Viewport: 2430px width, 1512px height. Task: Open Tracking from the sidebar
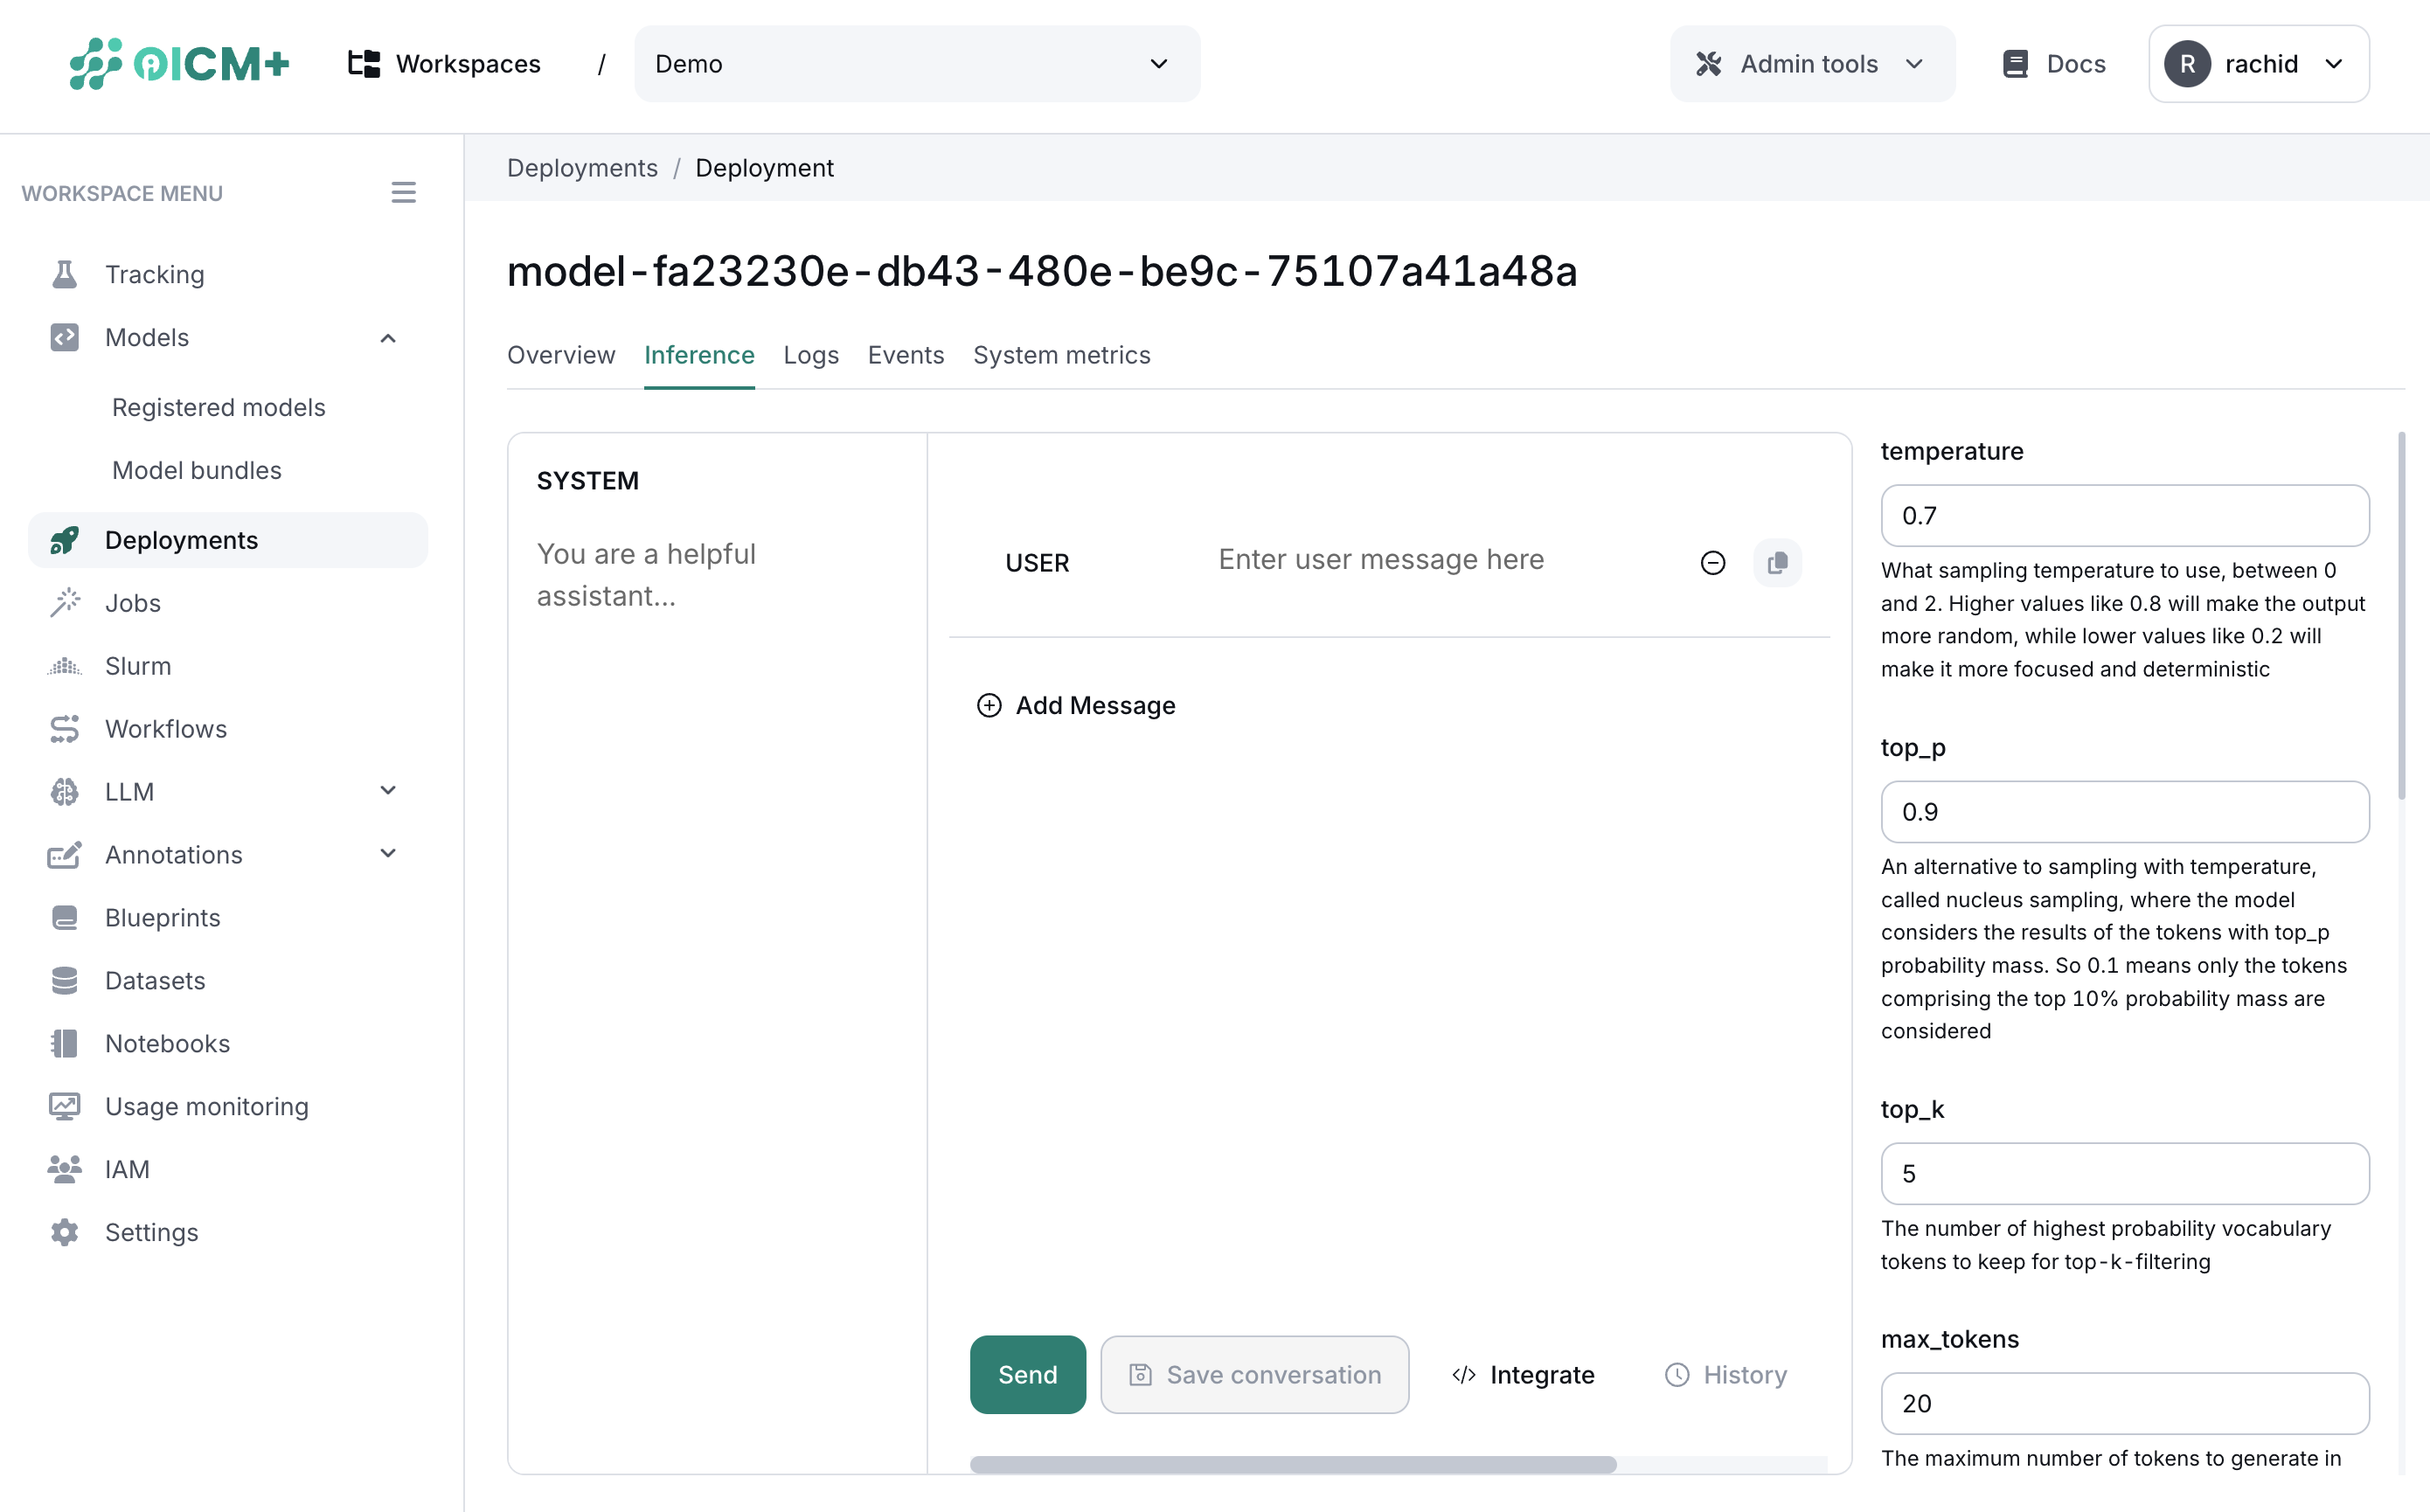(154, 274)
